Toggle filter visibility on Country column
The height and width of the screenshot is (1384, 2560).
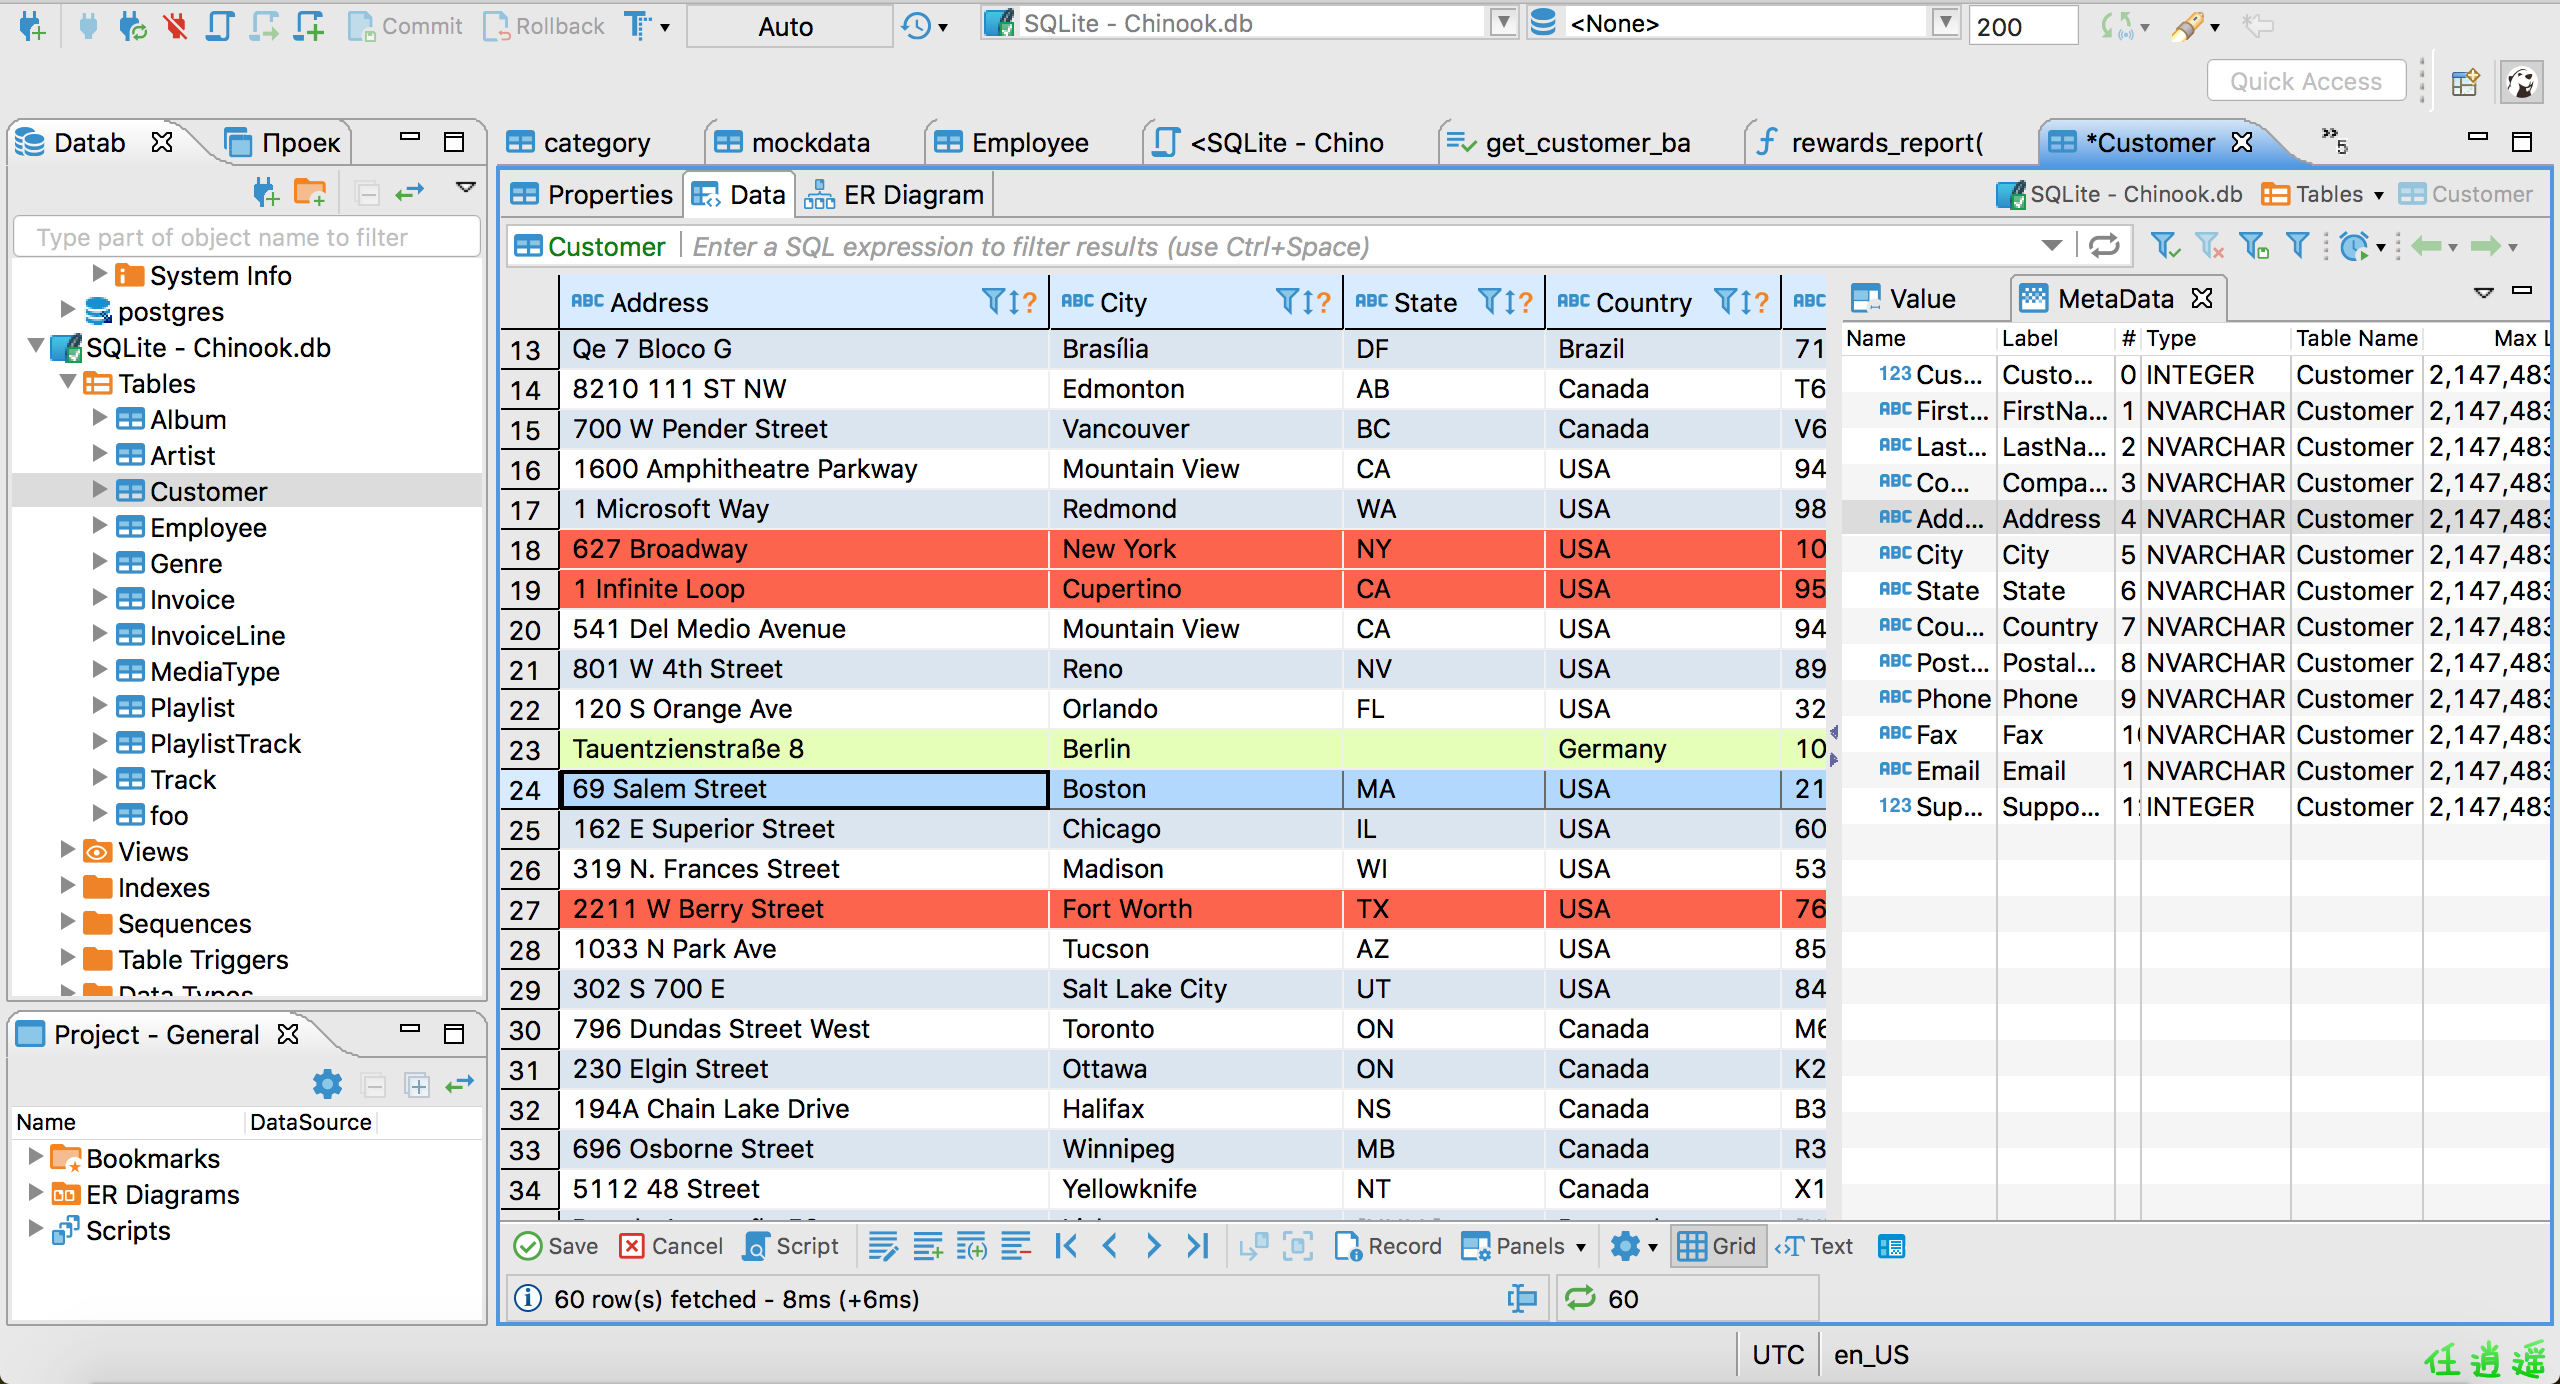(1715, 303)
